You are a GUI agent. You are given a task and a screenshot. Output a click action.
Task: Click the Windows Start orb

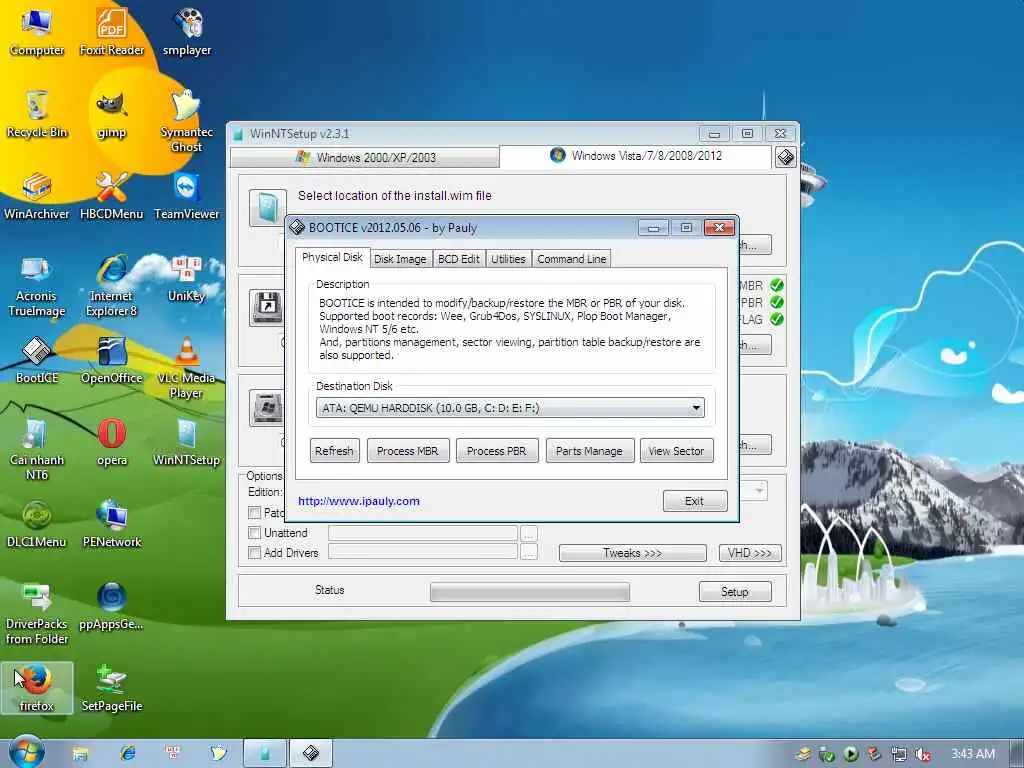25,752
